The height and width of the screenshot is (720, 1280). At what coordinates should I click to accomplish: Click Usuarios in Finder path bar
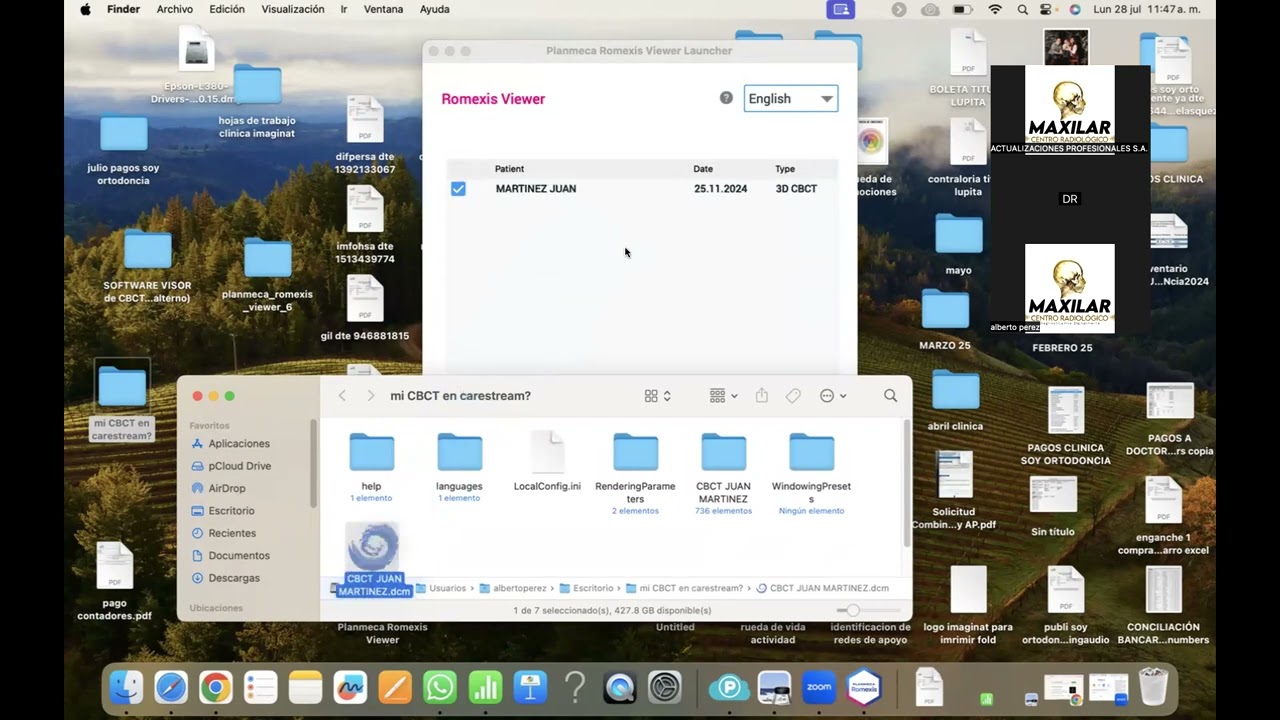coord(440,588)
